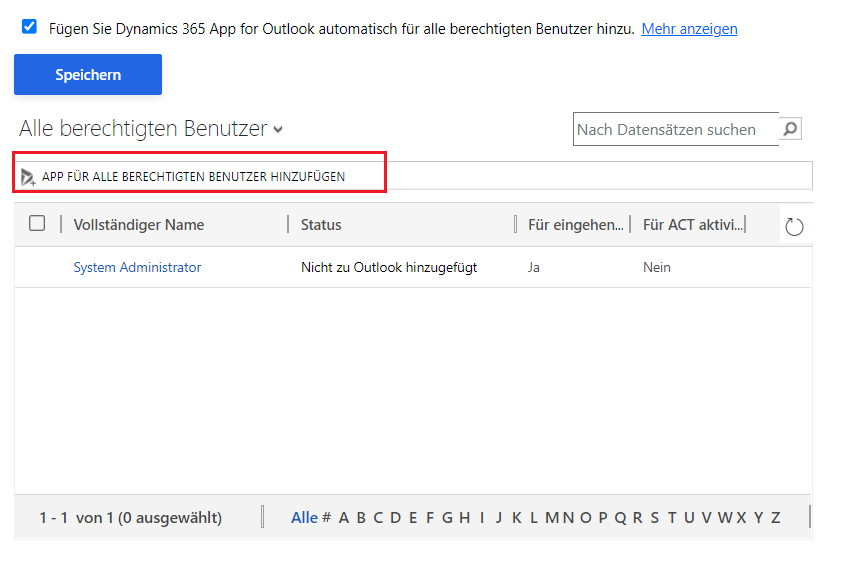Toggle the select-all checkbox in grid header
The height and width of the screenshot is (563, 865).
pyautogui.click(x=37, y=223)
